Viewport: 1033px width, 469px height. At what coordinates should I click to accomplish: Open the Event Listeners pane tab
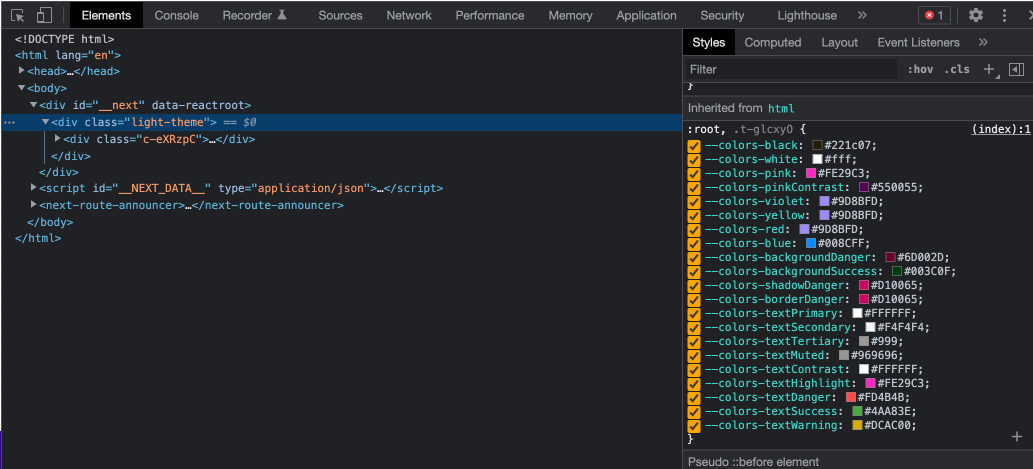(x=918, y=42)
